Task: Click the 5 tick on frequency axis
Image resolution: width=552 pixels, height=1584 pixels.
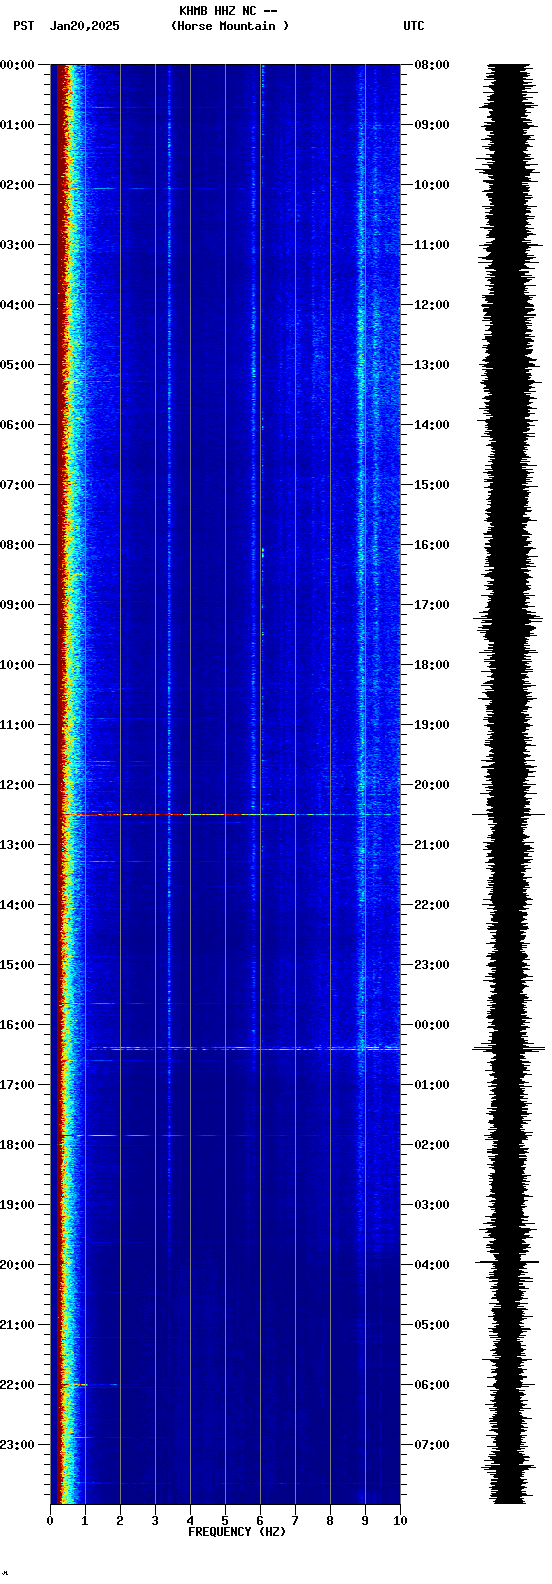Action: (x=225, y=1521)
